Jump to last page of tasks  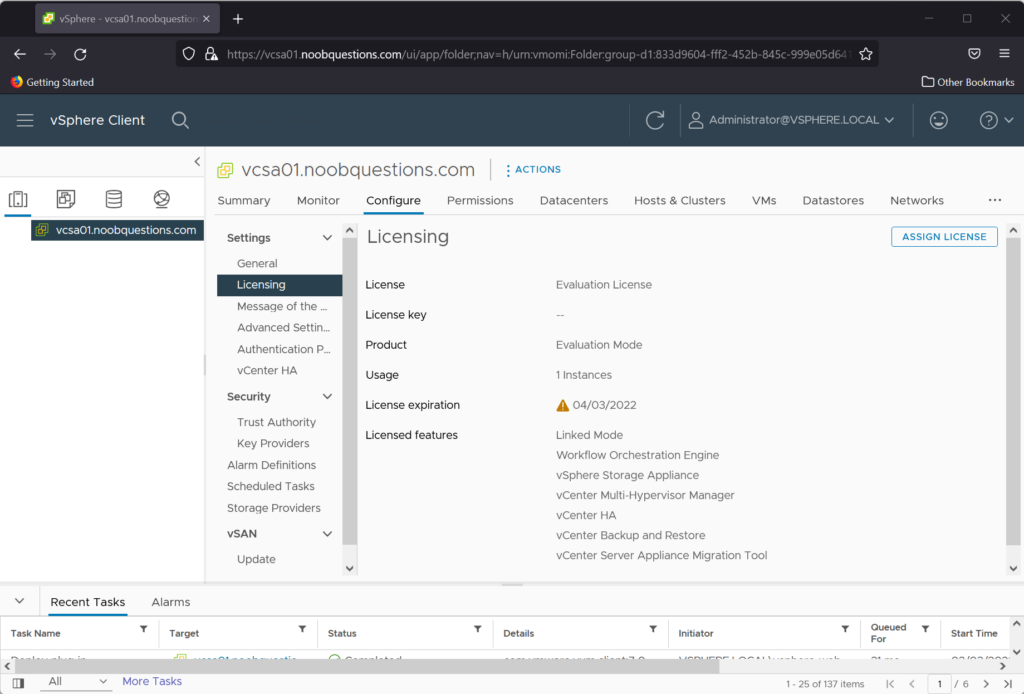coord(1008,684)
